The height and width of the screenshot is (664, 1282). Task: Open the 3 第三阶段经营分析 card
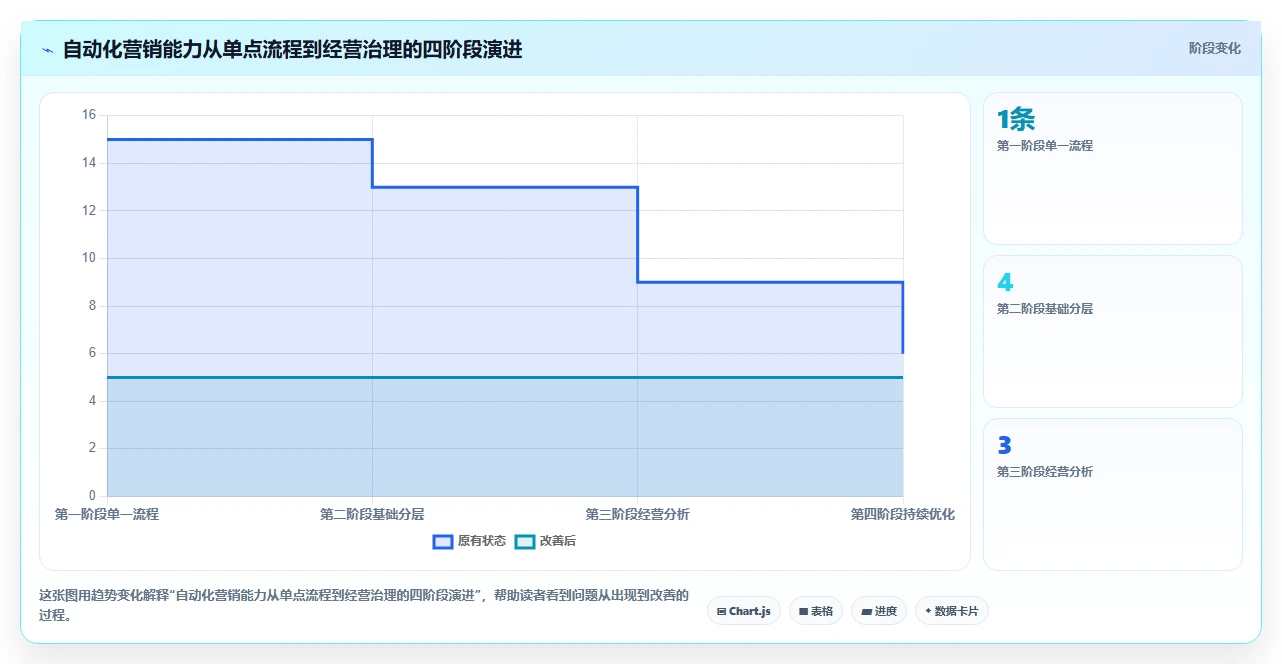click(1113, 494)
